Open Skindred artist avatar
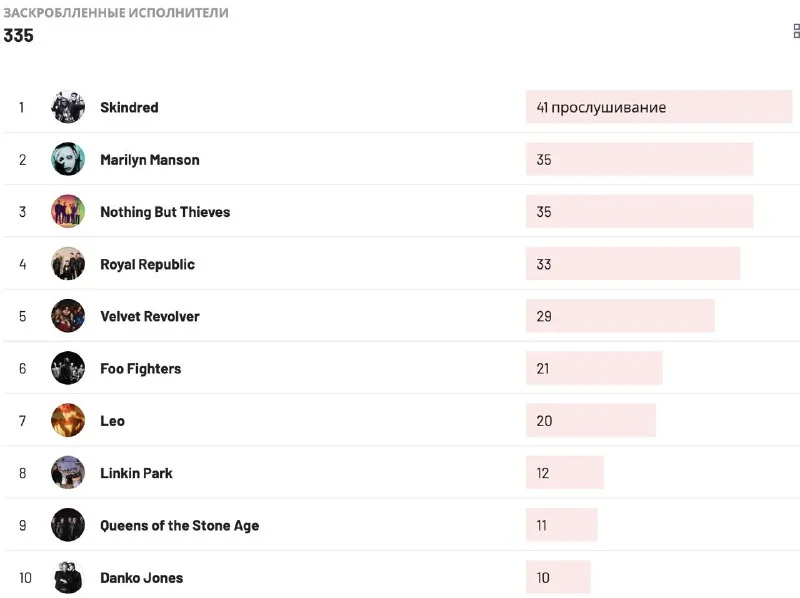Screen dimensions: 800x598 [x=68, y=107]
